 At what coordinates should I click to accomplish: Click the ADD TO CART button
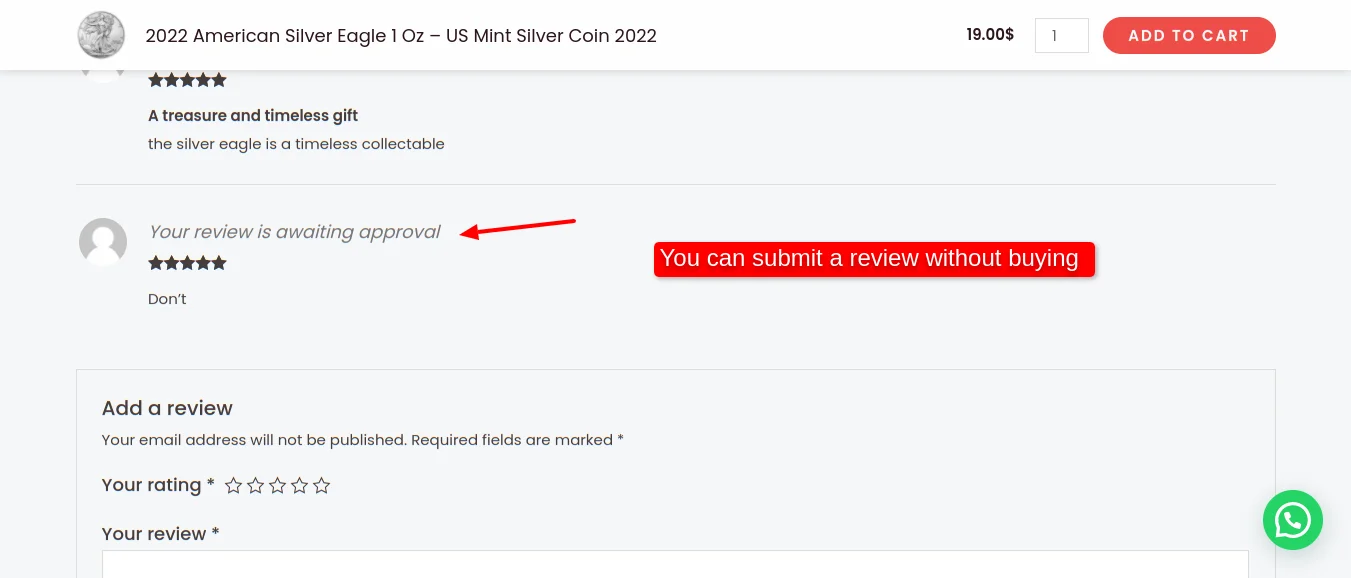coord(1189,35)
